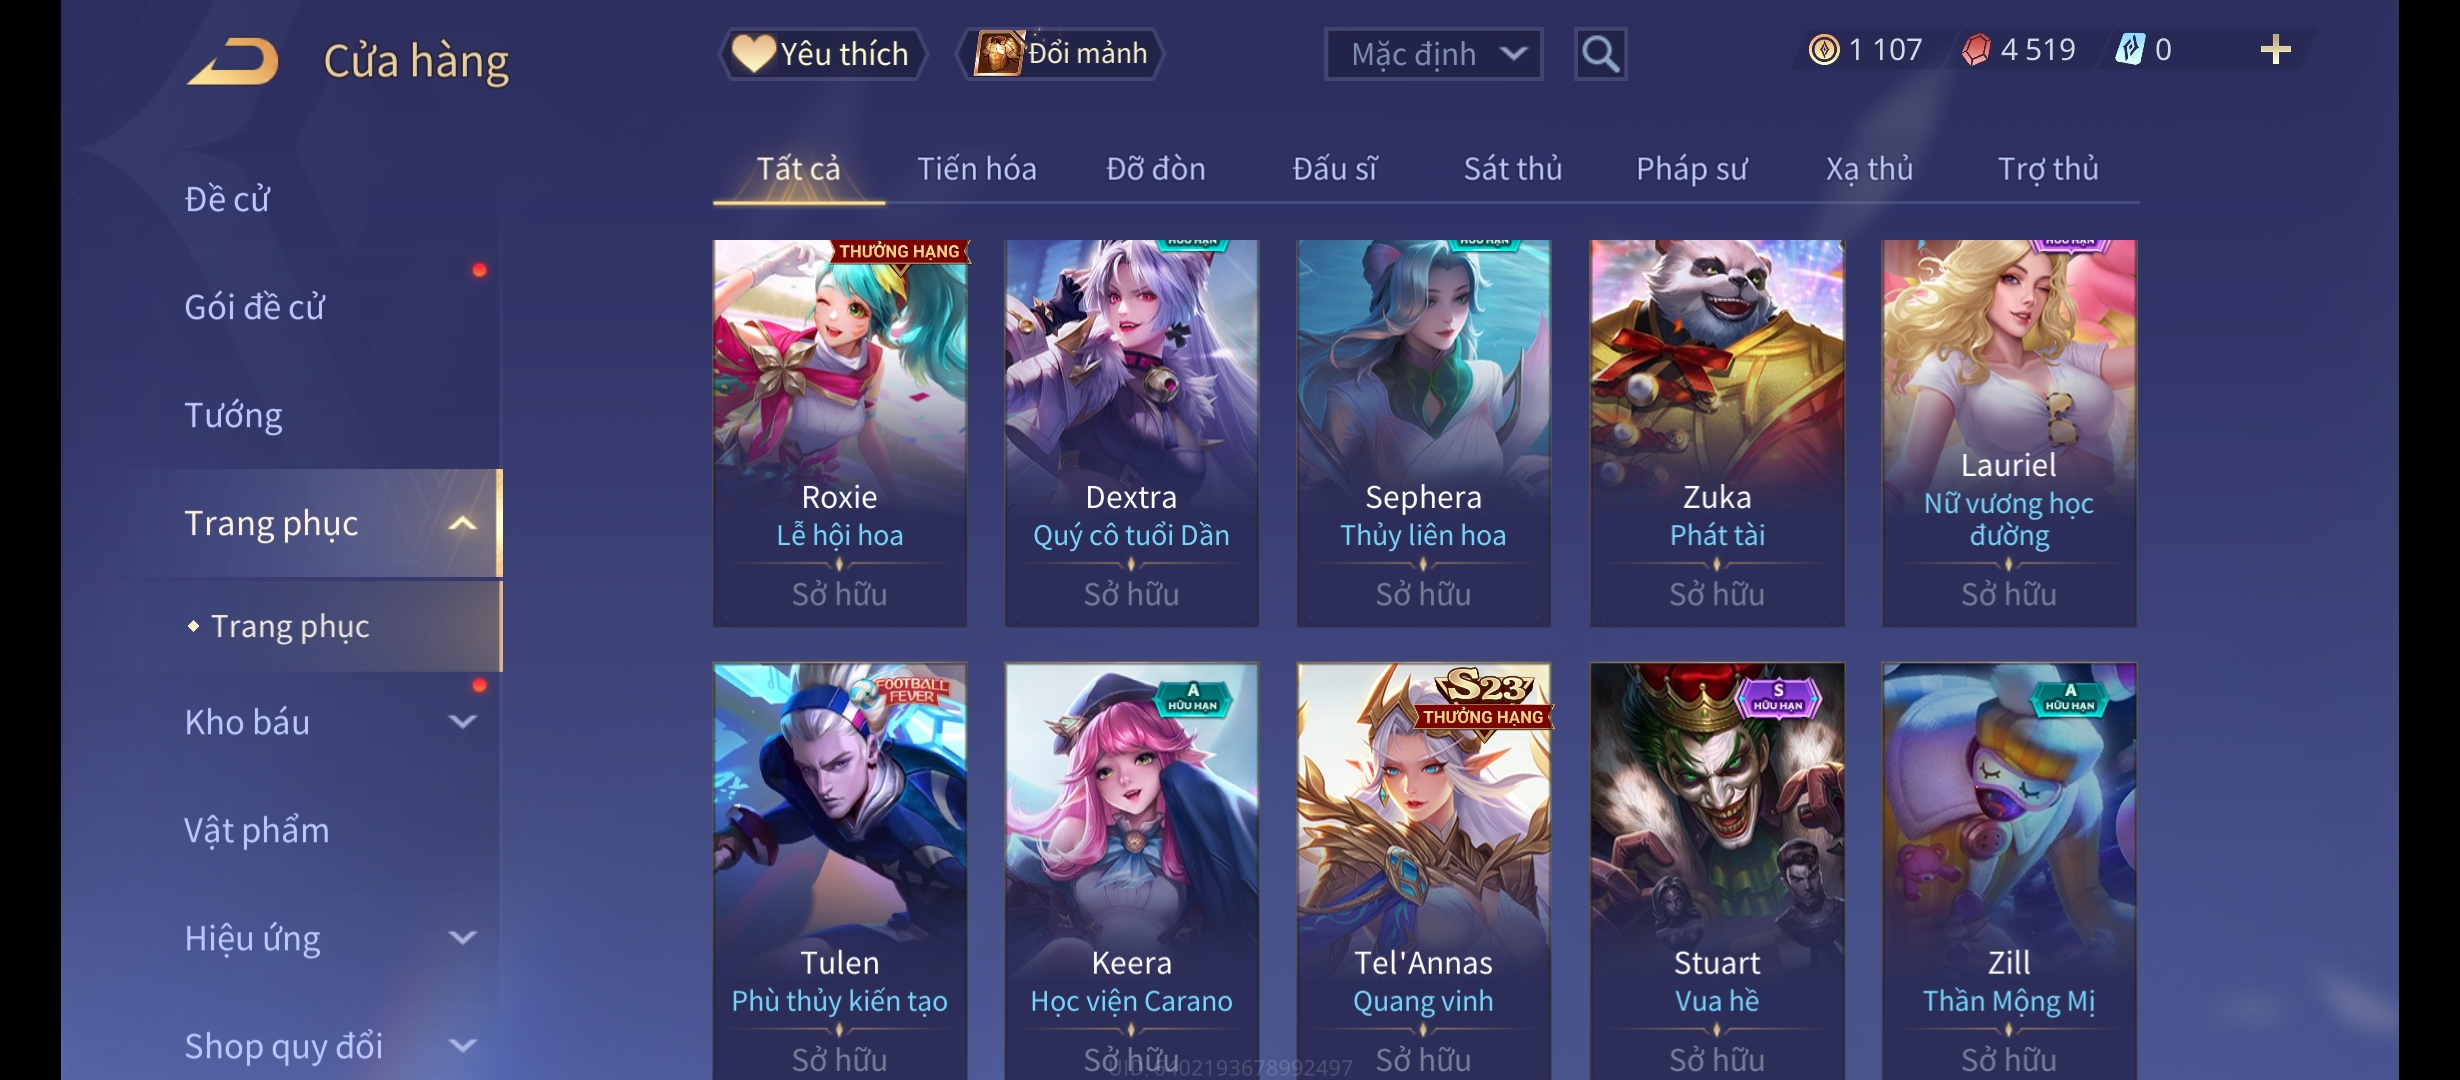The image size is (2460, 1080).
Task: Tap the red ruby currency icon
Action: pyautogui.click(x=1975, y=50)
